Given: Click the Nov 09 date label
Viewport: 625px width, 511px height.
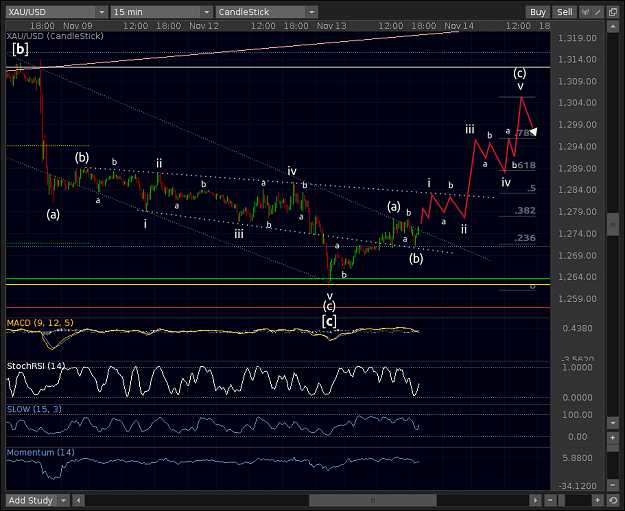Looking at the screenshot, I should (x=77, y=26).
